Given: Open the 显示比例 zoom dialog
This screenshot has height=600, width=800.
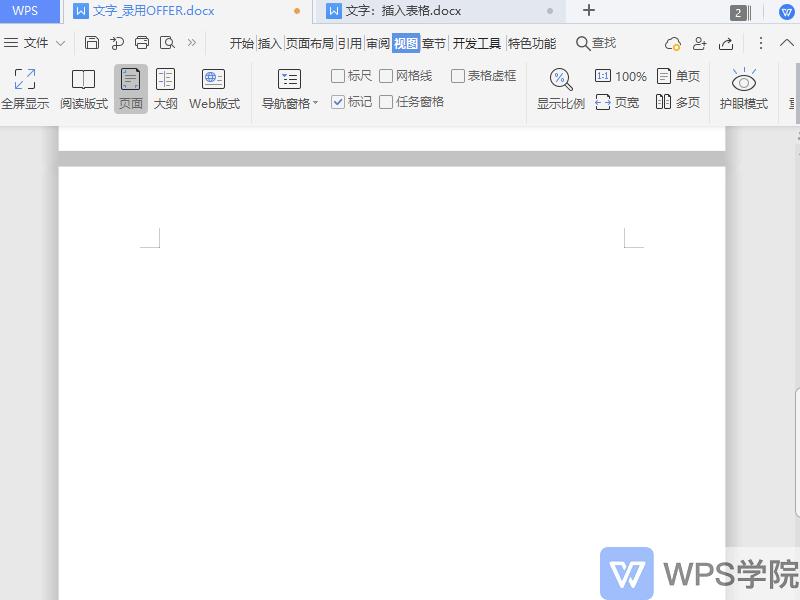Looking at the screenshot, I should coord(560,89).
